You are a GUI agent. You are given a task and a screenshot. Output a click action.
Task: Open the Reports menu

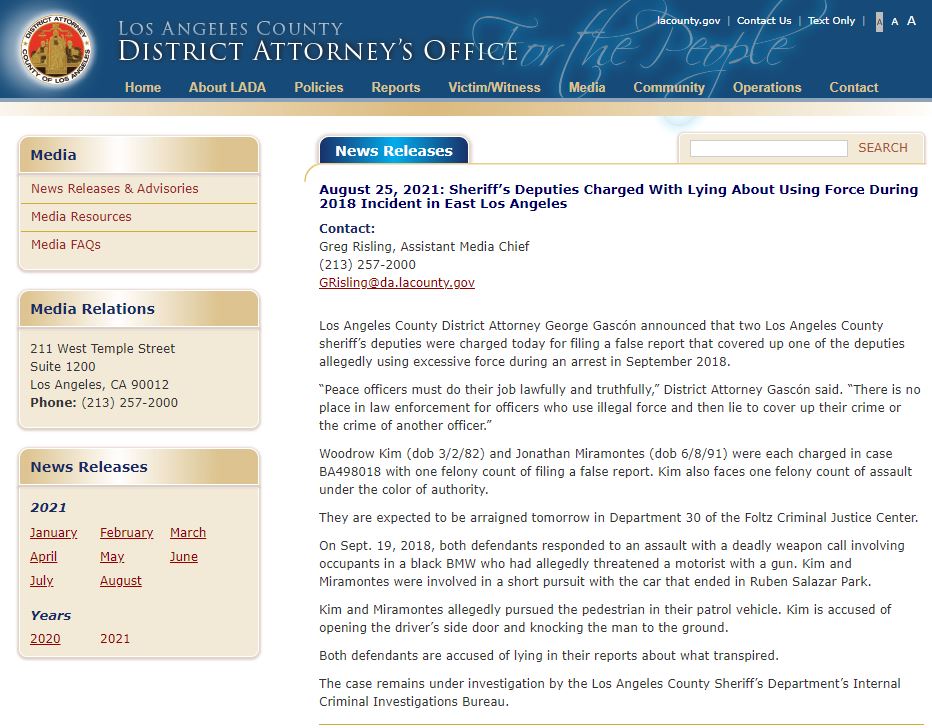[x=396, y=87]
